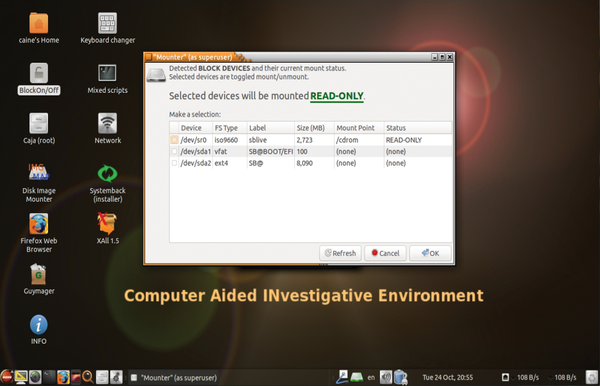
Task: Sort by the Label column header
Action: tap(271, 128)
